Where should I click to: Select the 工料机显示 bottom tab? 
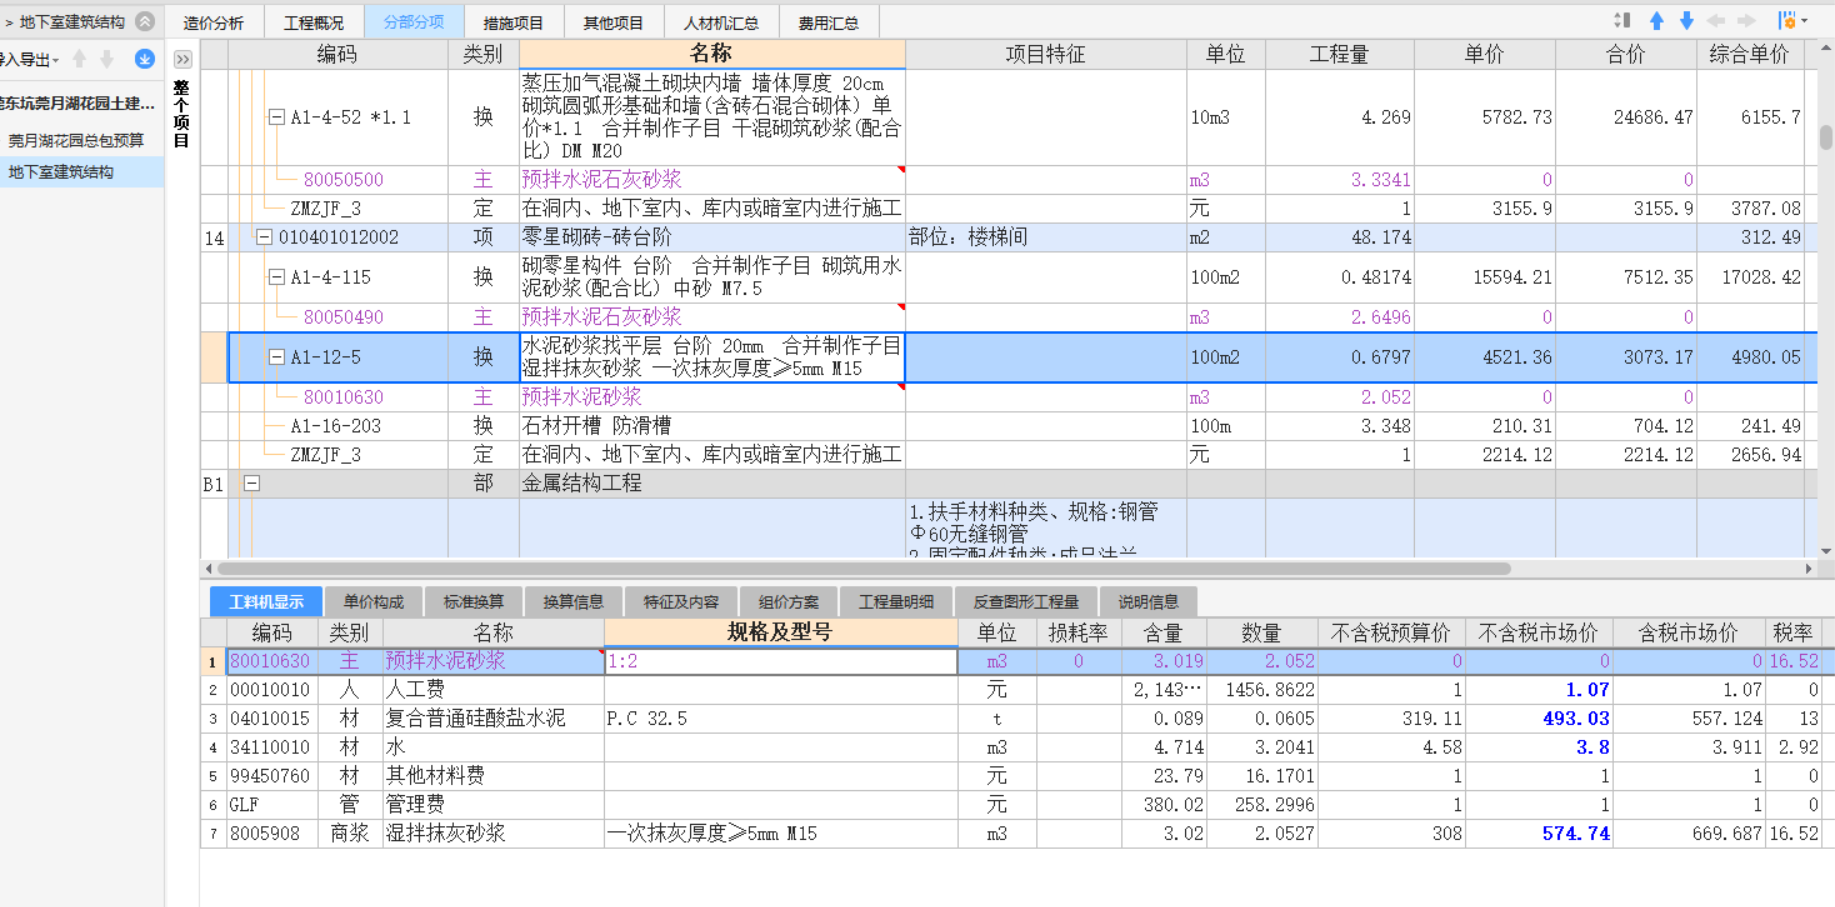(x=266, y=601)
